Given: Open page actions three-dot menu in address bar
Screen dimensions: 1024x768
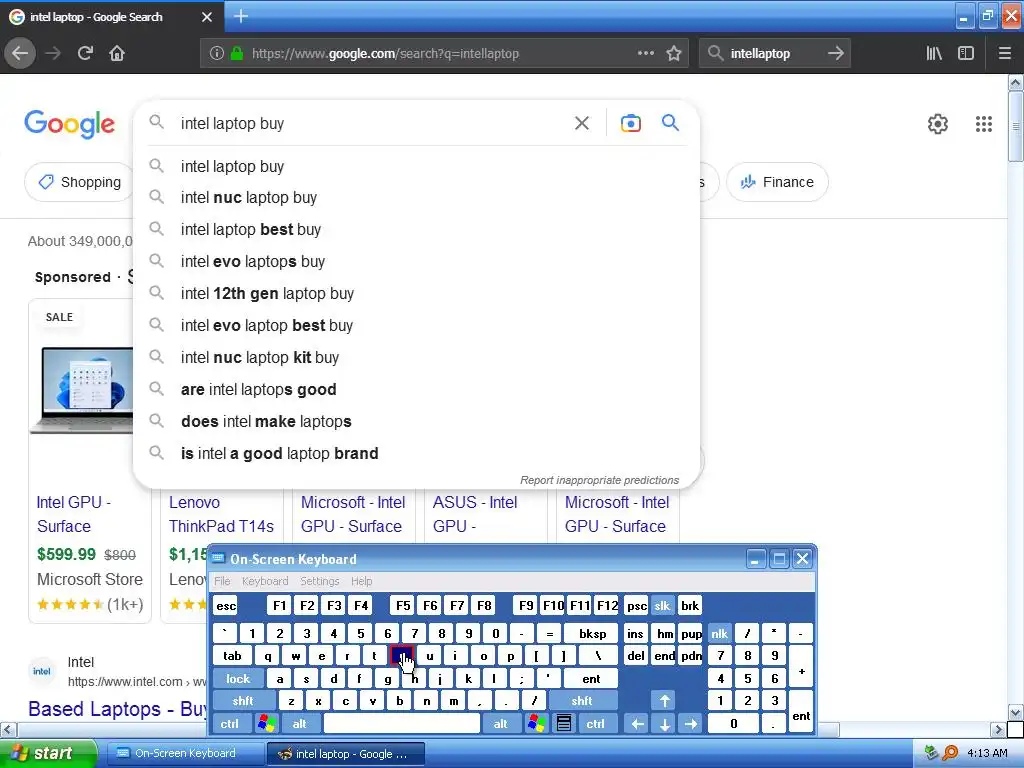Looking at the screenshot, I should (x=645, y=53).
